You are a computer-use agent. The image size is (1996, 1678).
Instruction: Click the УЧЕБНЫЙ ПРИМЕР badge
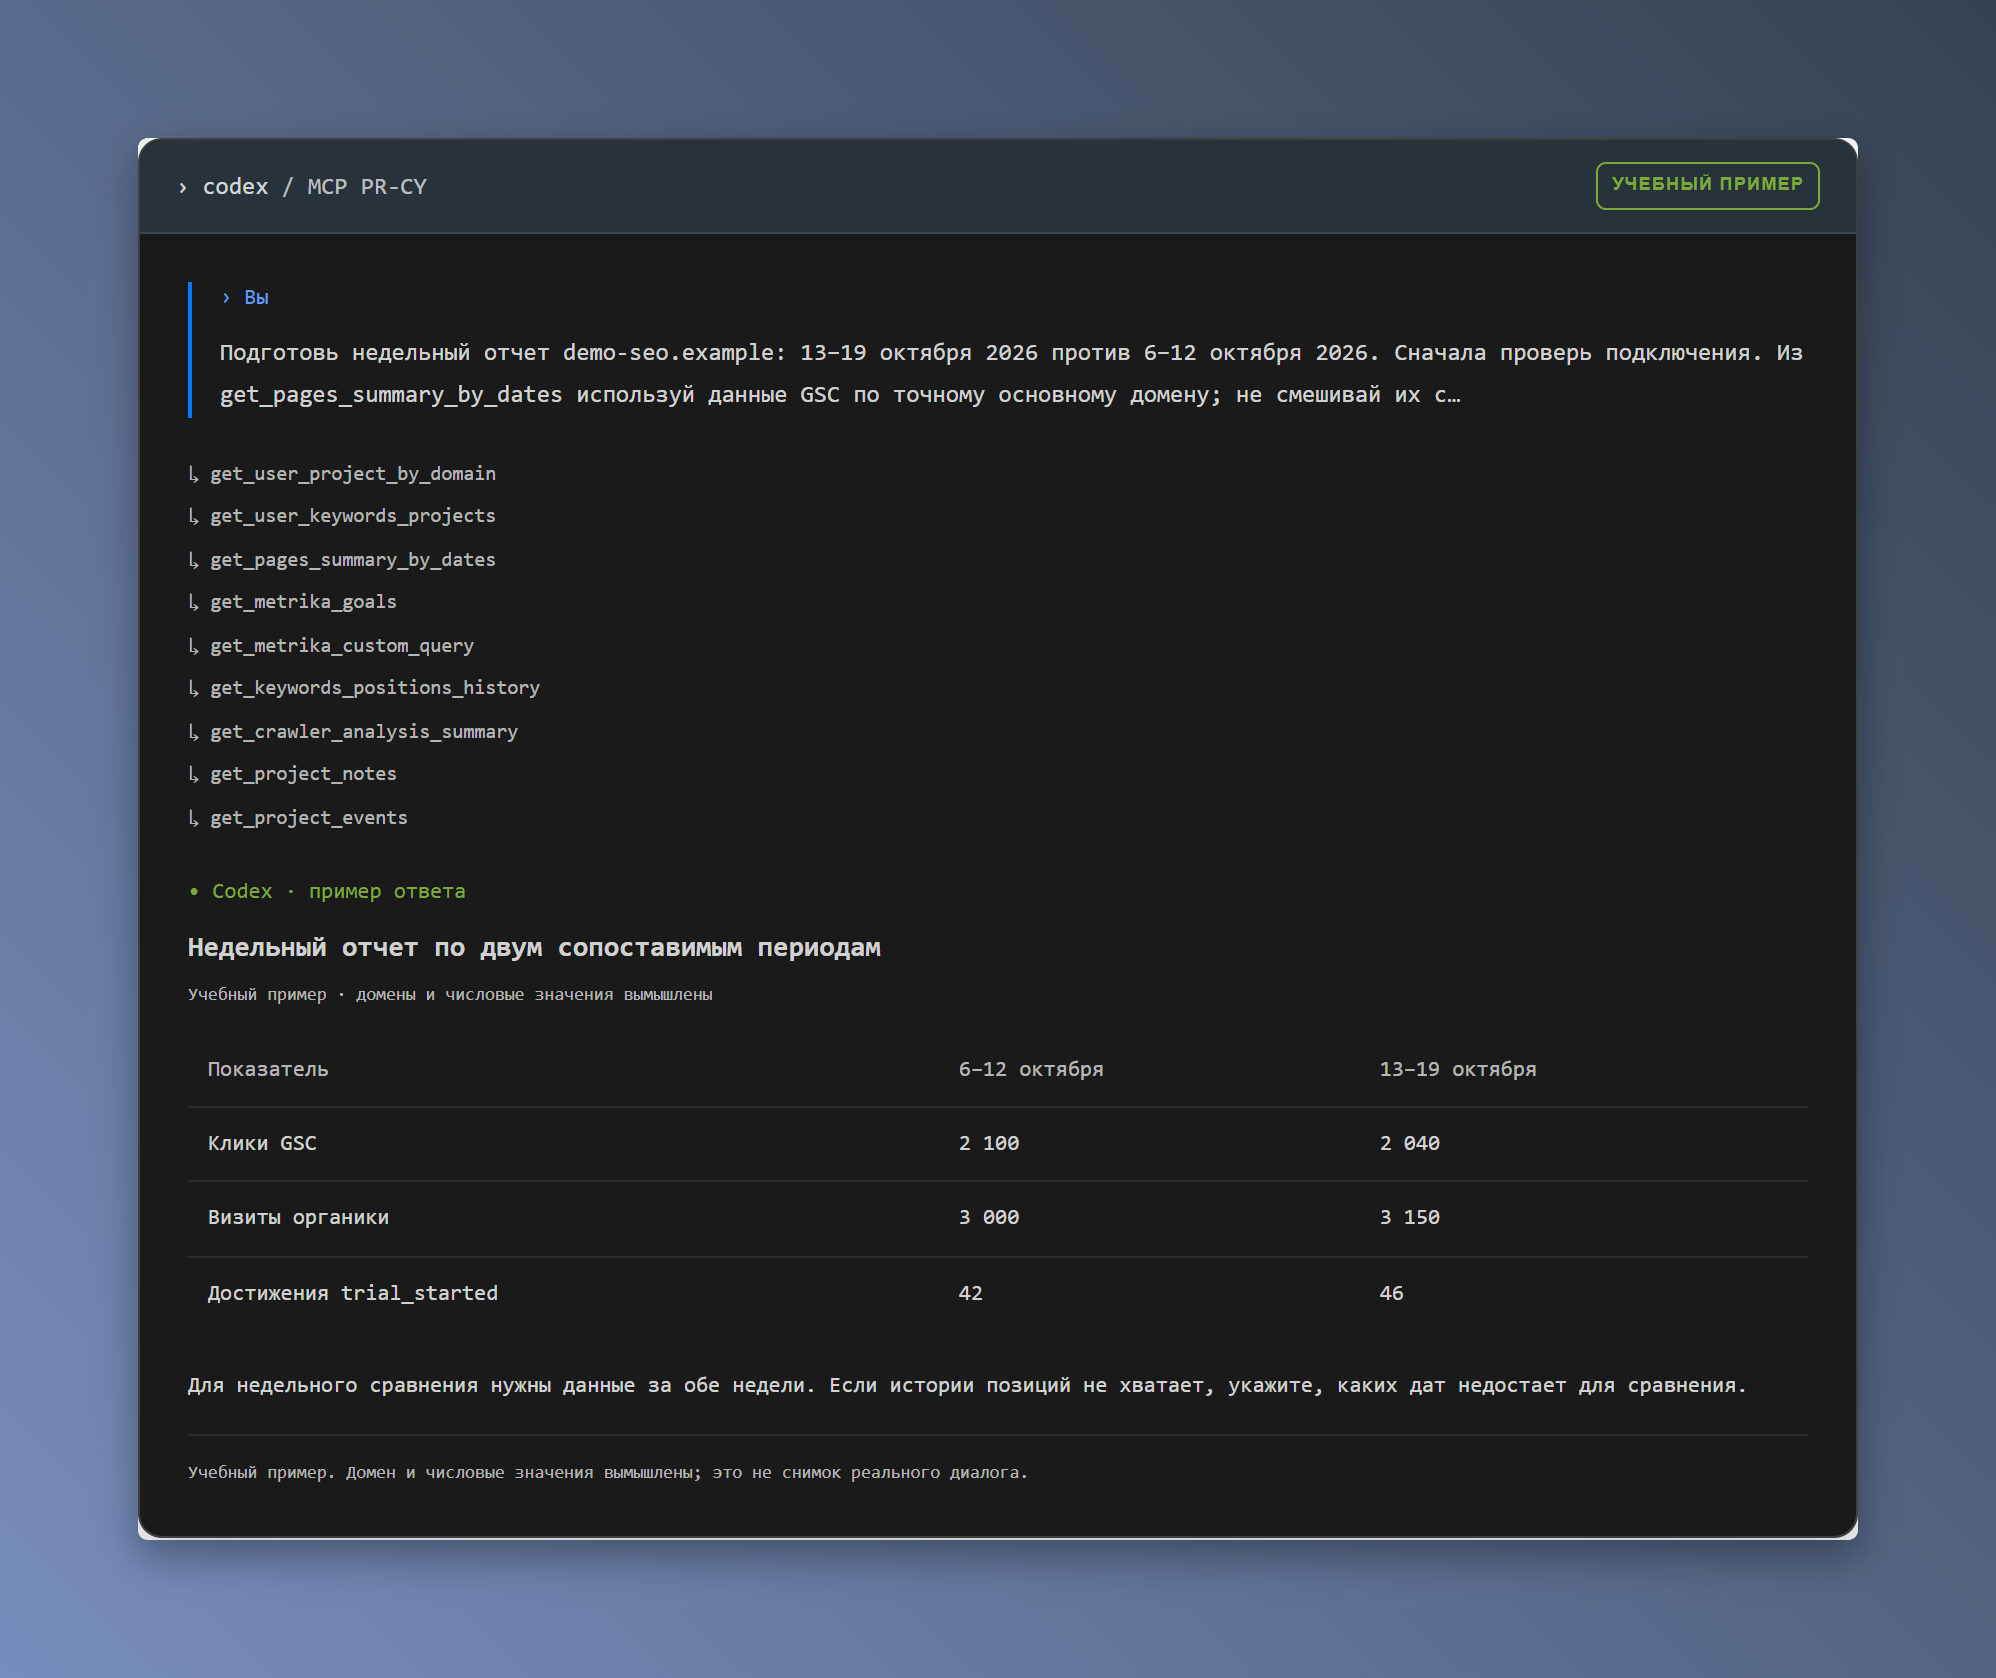coord(1707,185)
